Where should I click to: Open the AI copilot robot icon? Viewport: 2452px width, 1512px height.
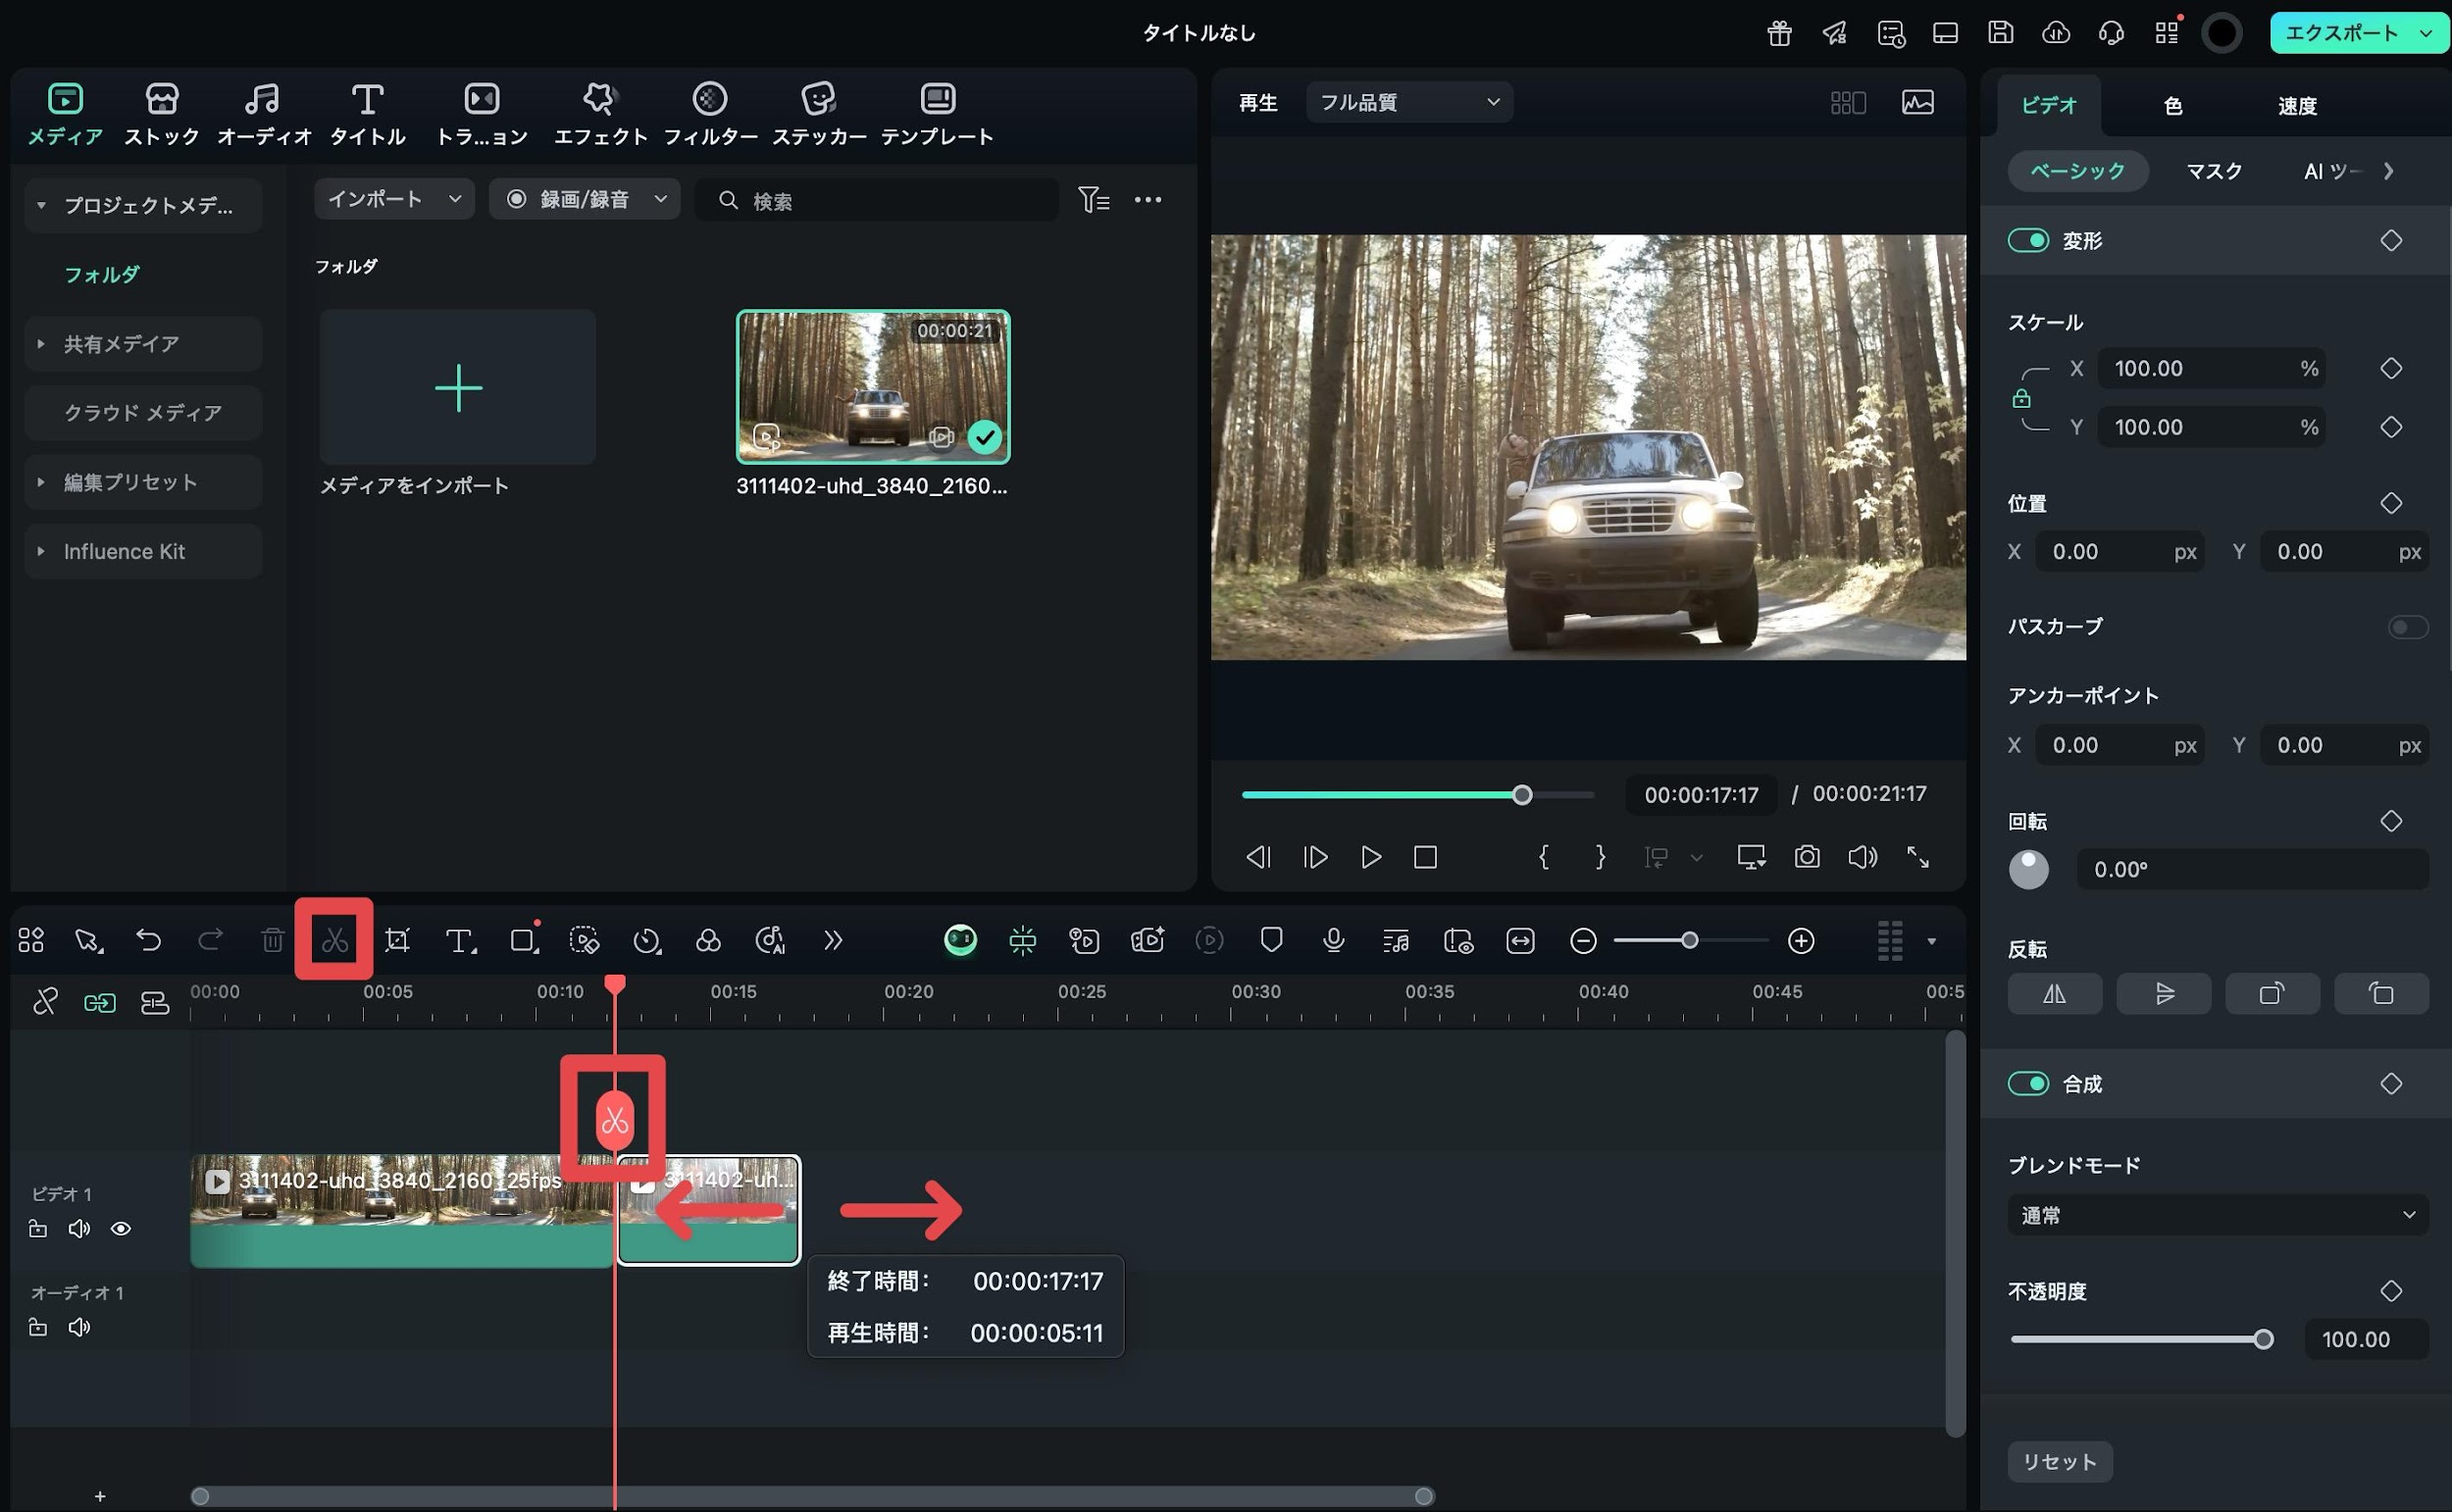960,940
